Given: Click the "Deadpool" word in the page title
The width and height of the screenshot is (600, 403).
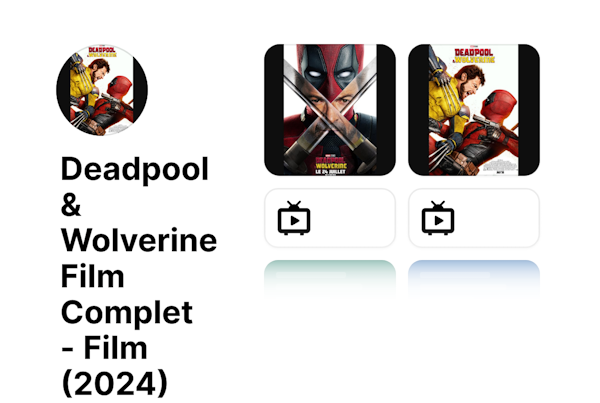Looking at the screenshot, I should 135,169.
